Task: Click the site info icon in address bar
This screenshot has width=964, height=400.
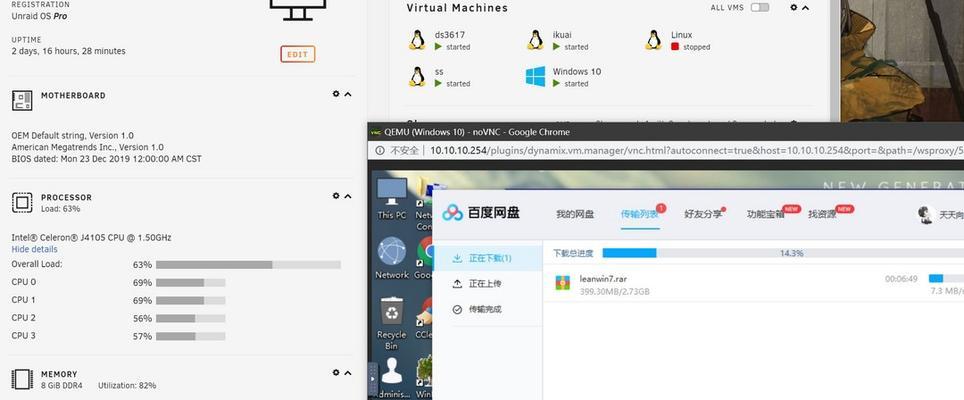Action: (380, 150)
